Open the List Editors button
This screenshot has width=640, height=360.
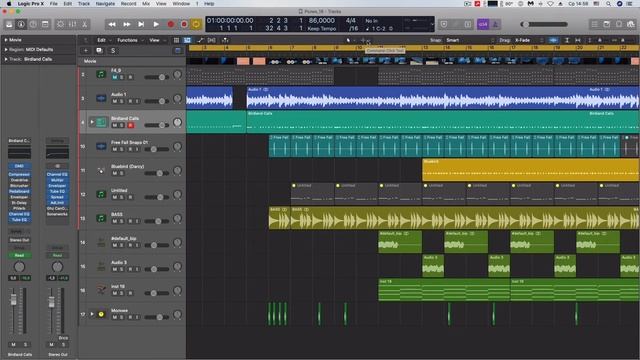point(594,24)
